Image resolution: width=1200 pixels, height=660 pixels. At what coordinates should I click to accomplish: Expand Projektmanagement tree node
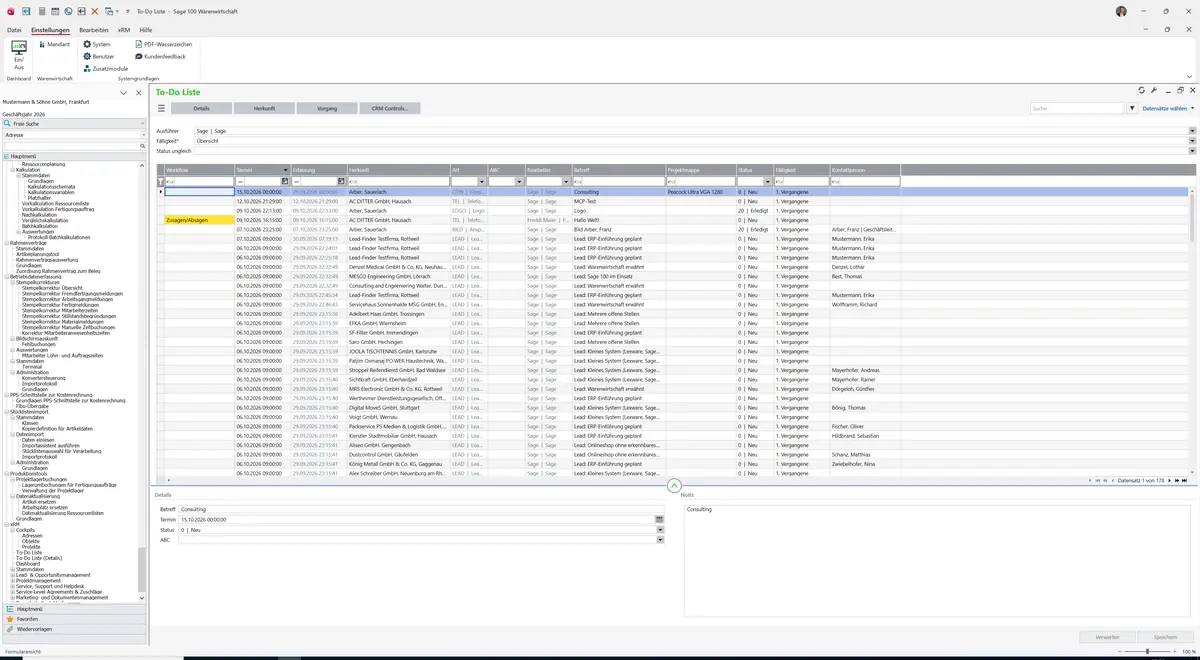click(12, 580)
